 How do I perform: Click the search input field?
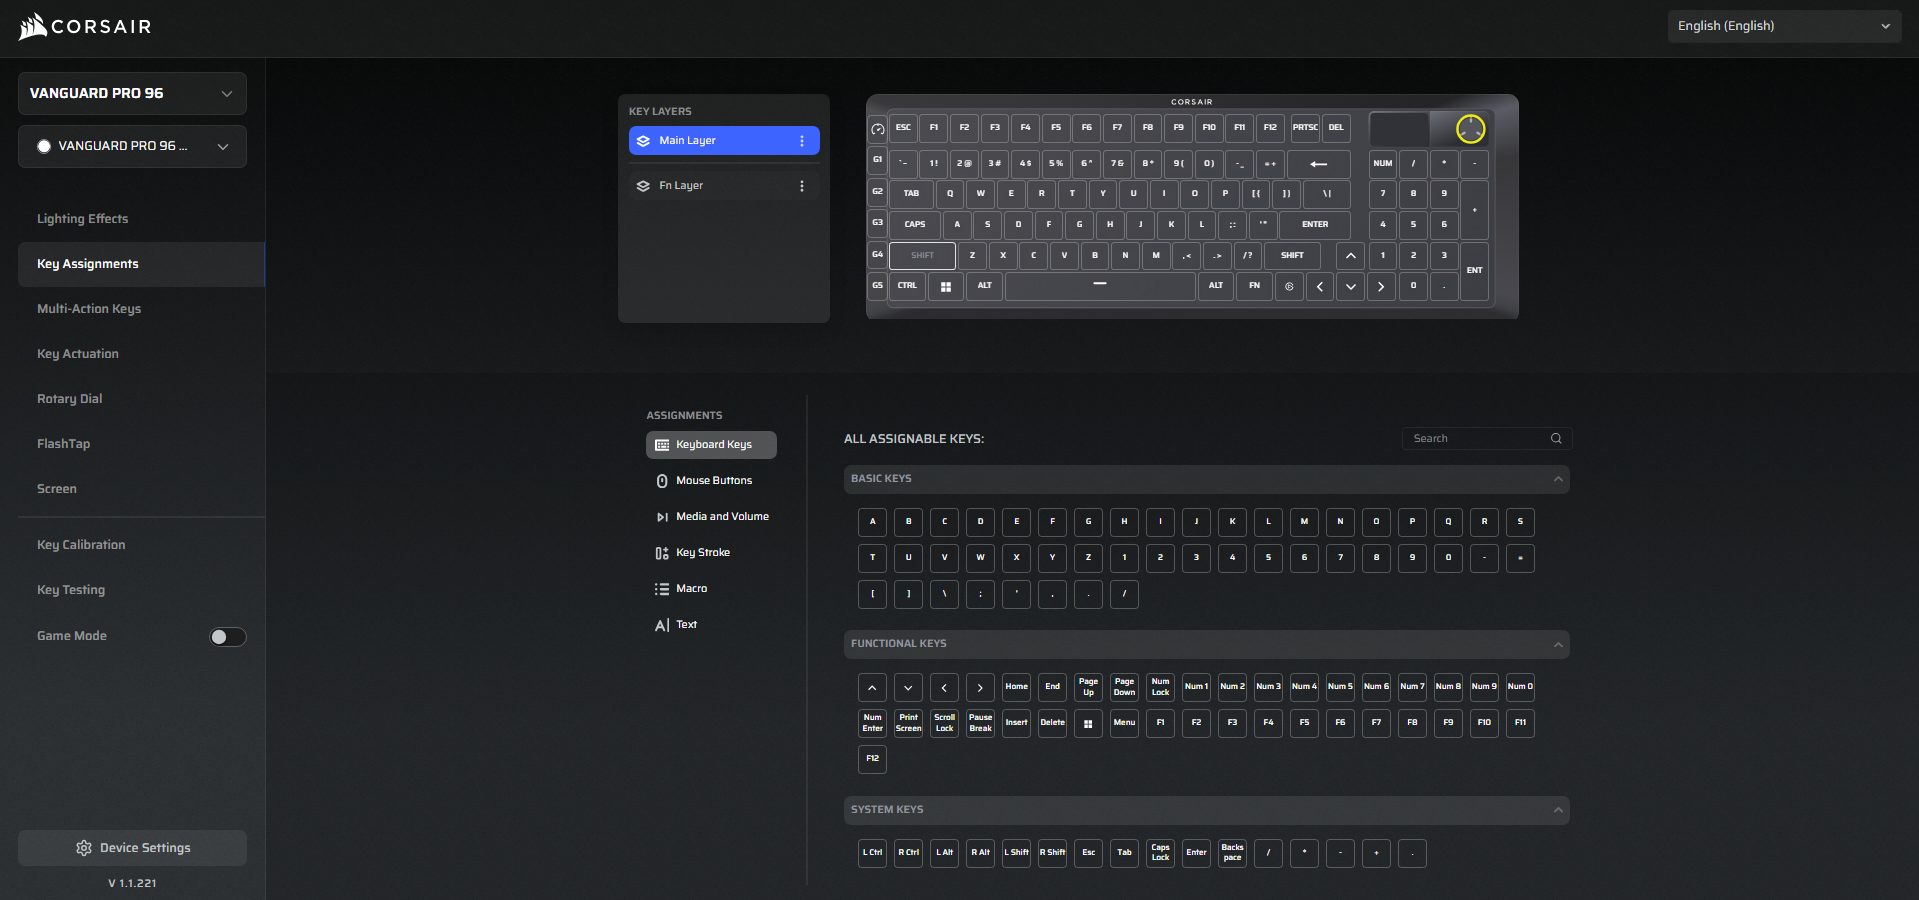[x=1487, y=439]
